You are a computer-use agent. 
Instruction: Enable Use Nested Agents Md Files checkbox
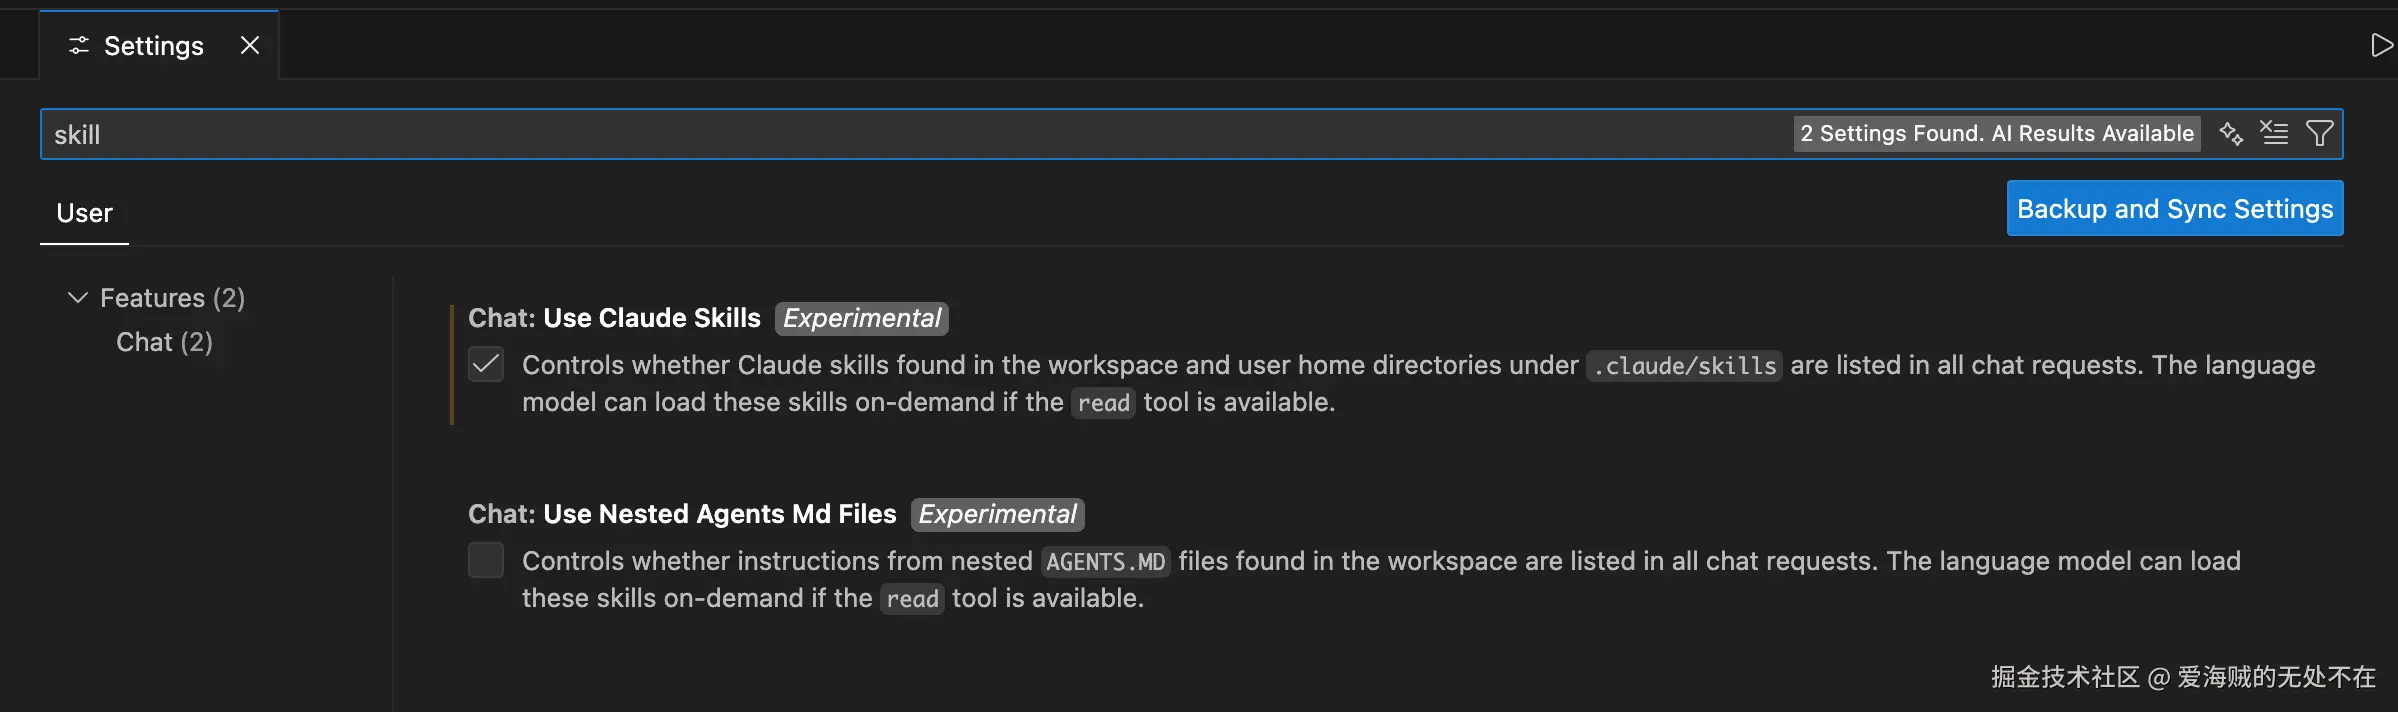(x=486, y=561)
